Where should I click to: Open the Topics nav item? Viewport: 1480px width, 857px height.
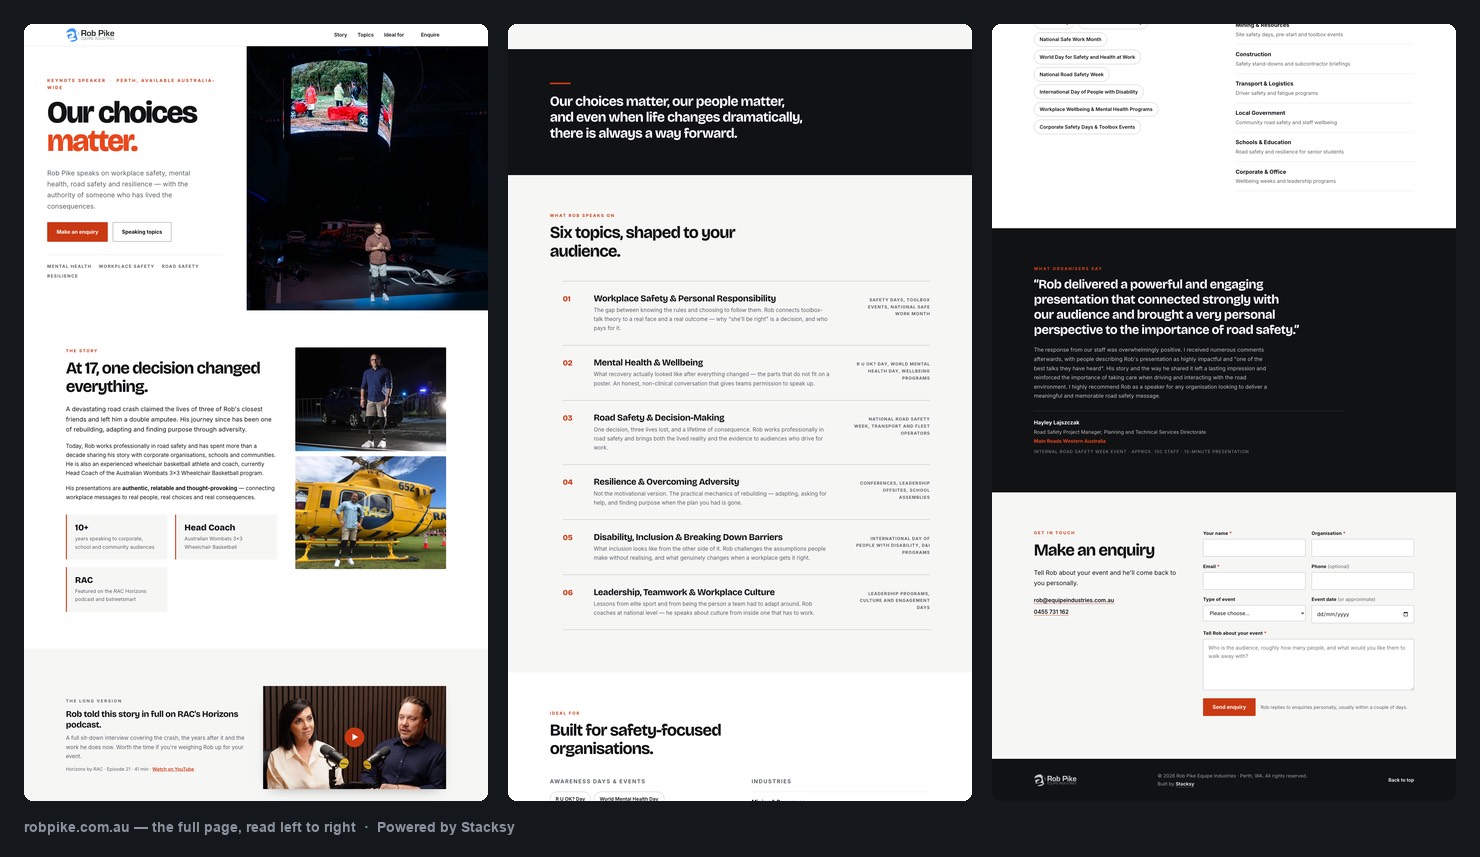(x=366, y=35)
